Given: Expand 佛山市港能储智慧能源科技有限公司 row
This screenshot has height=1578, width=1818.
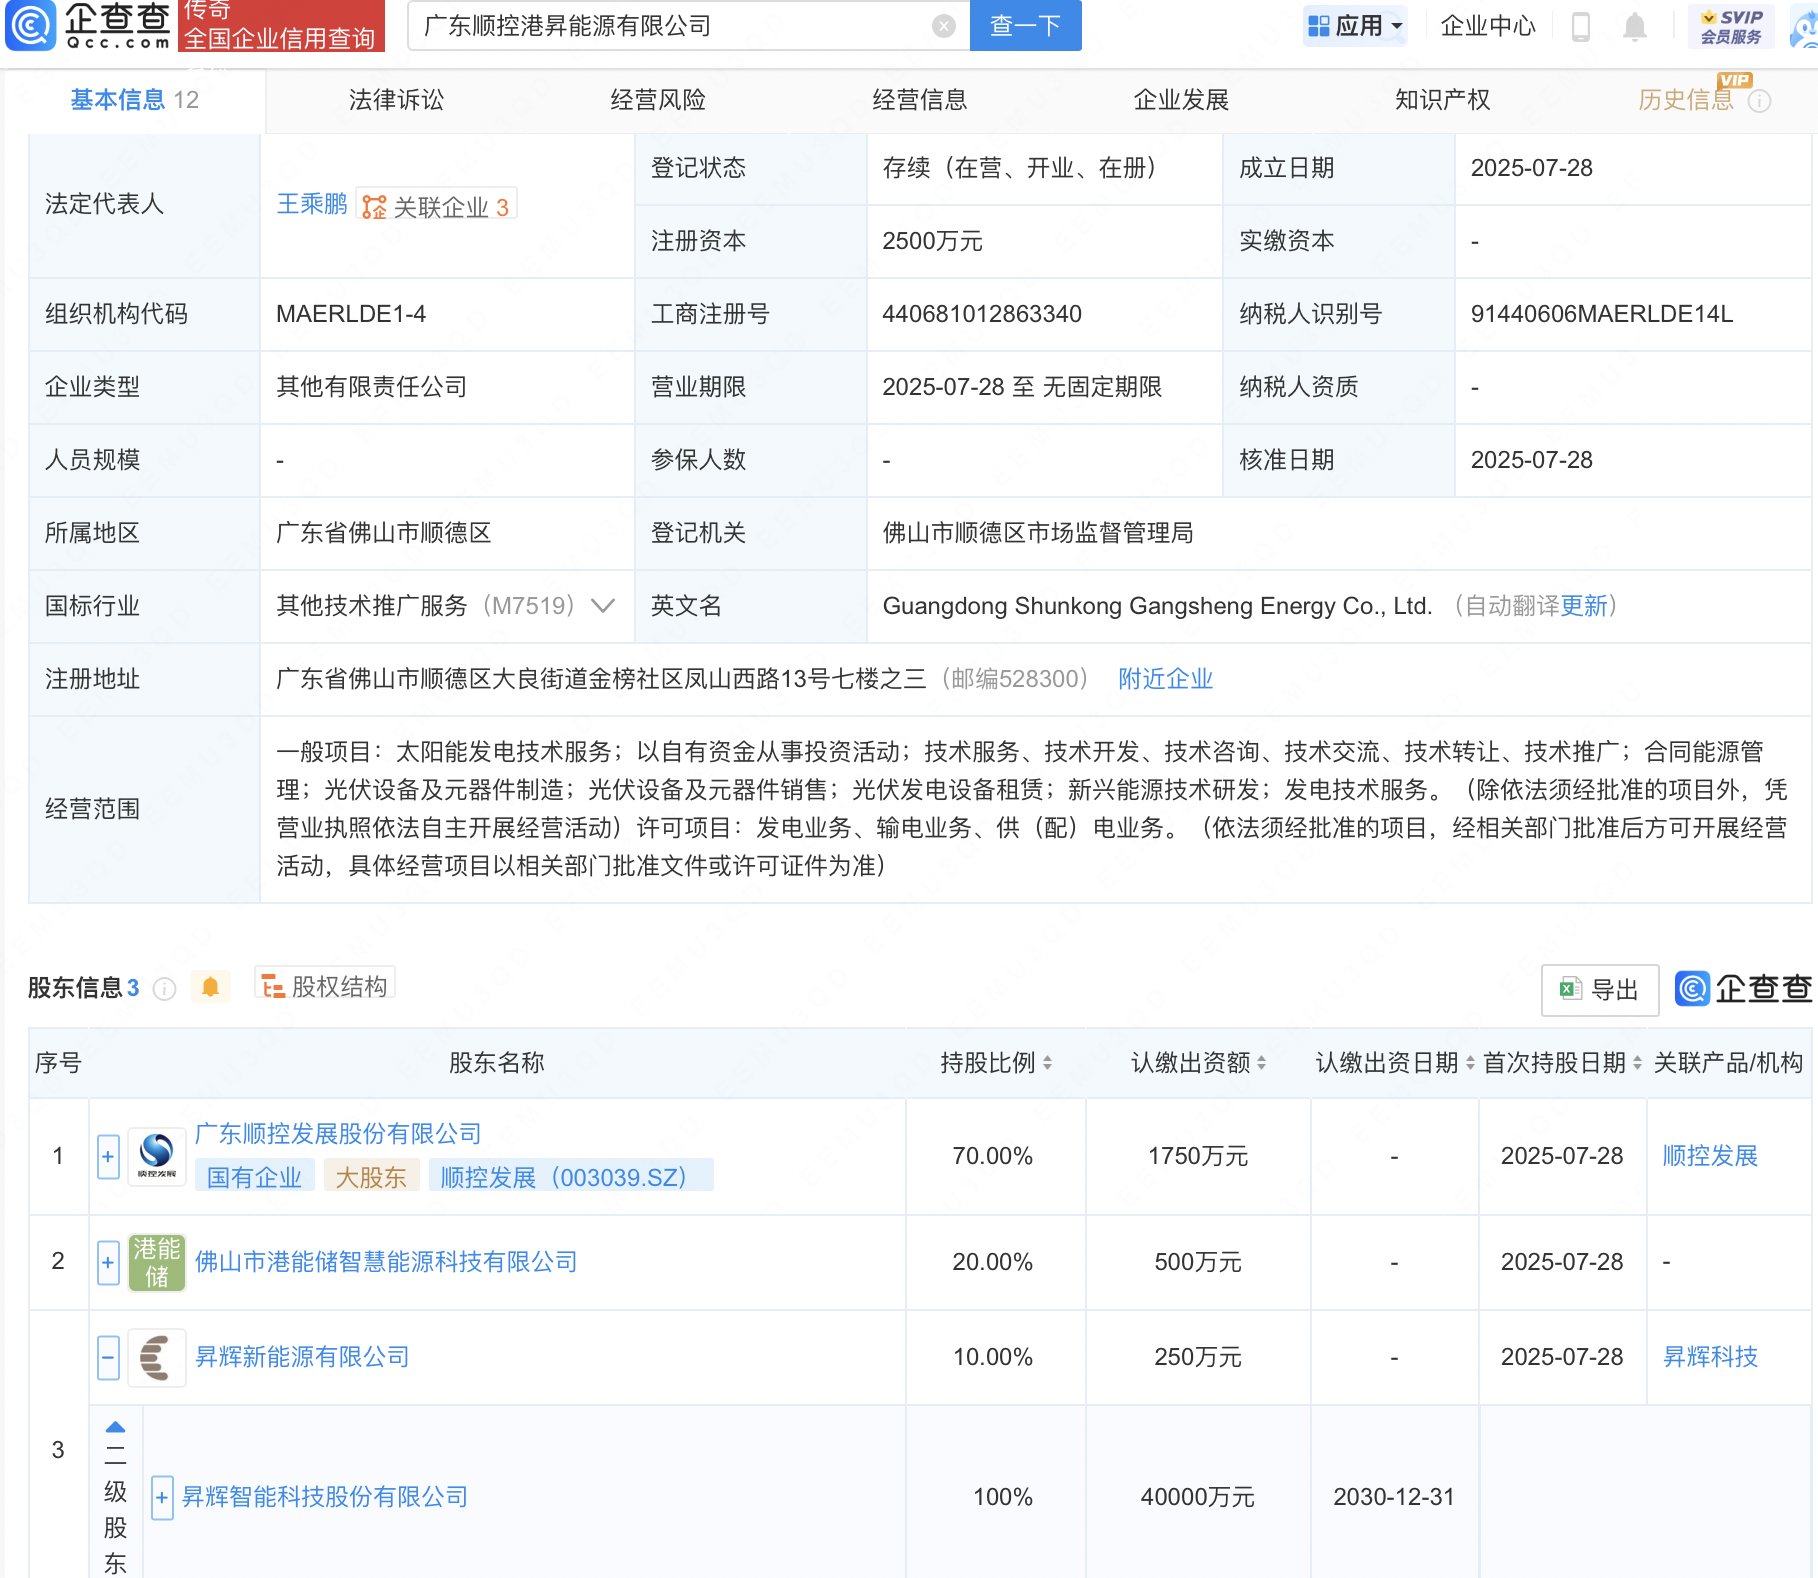Looking at the screenshot, I should click(109, 1262).
